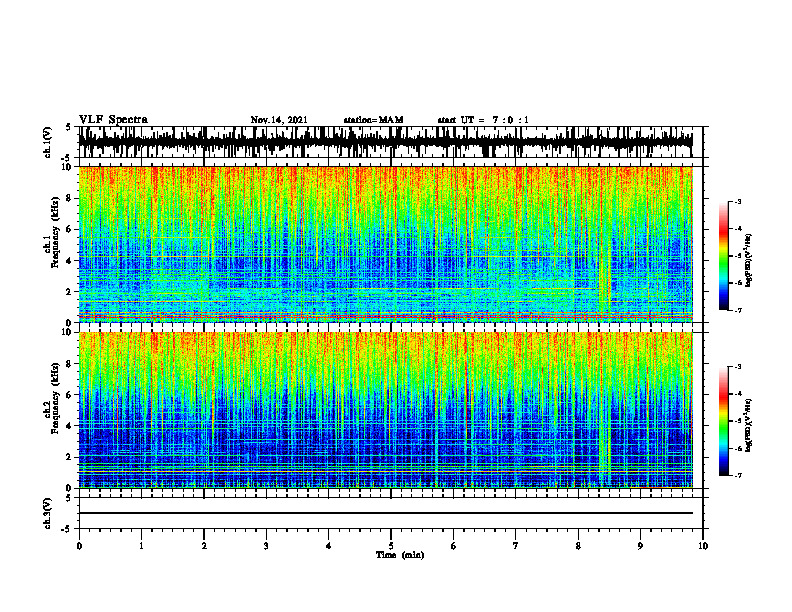Click the 'ch.3(V)' waveform axis label
The width and height of the screenshot is (792, 612).
48,513
